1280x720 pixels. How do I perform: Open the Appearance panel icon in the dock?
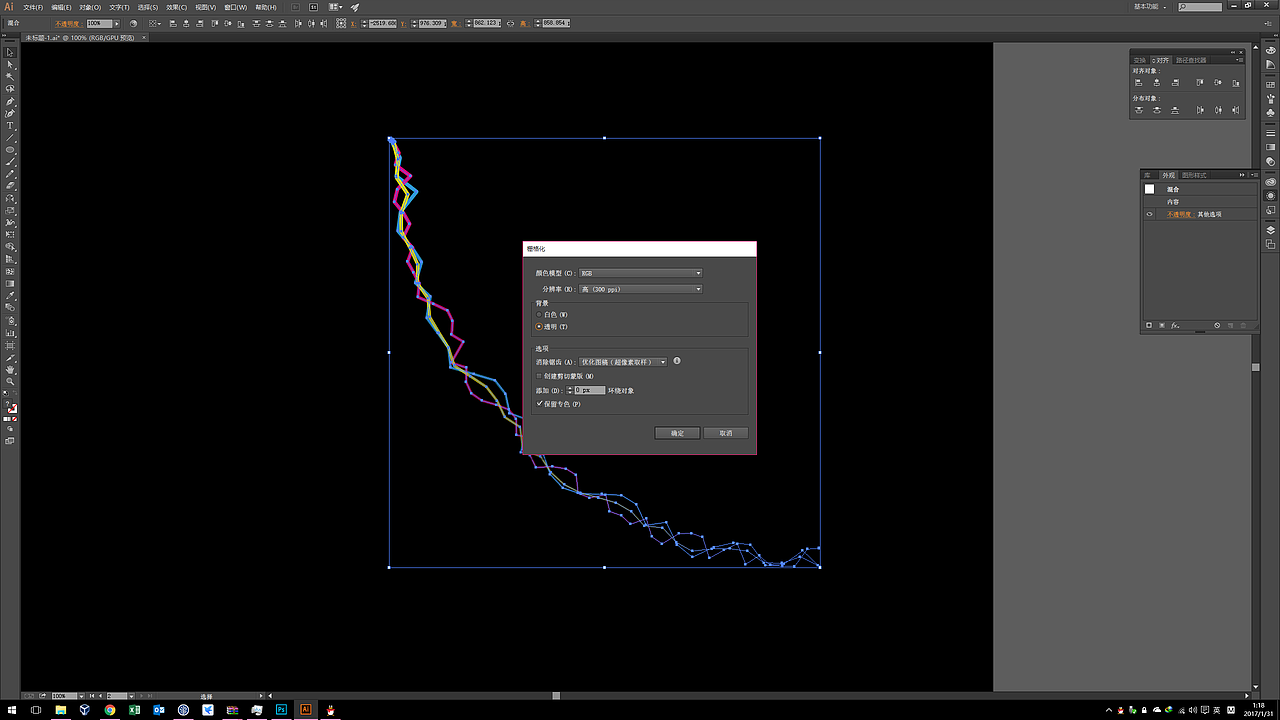point(1271,195)
